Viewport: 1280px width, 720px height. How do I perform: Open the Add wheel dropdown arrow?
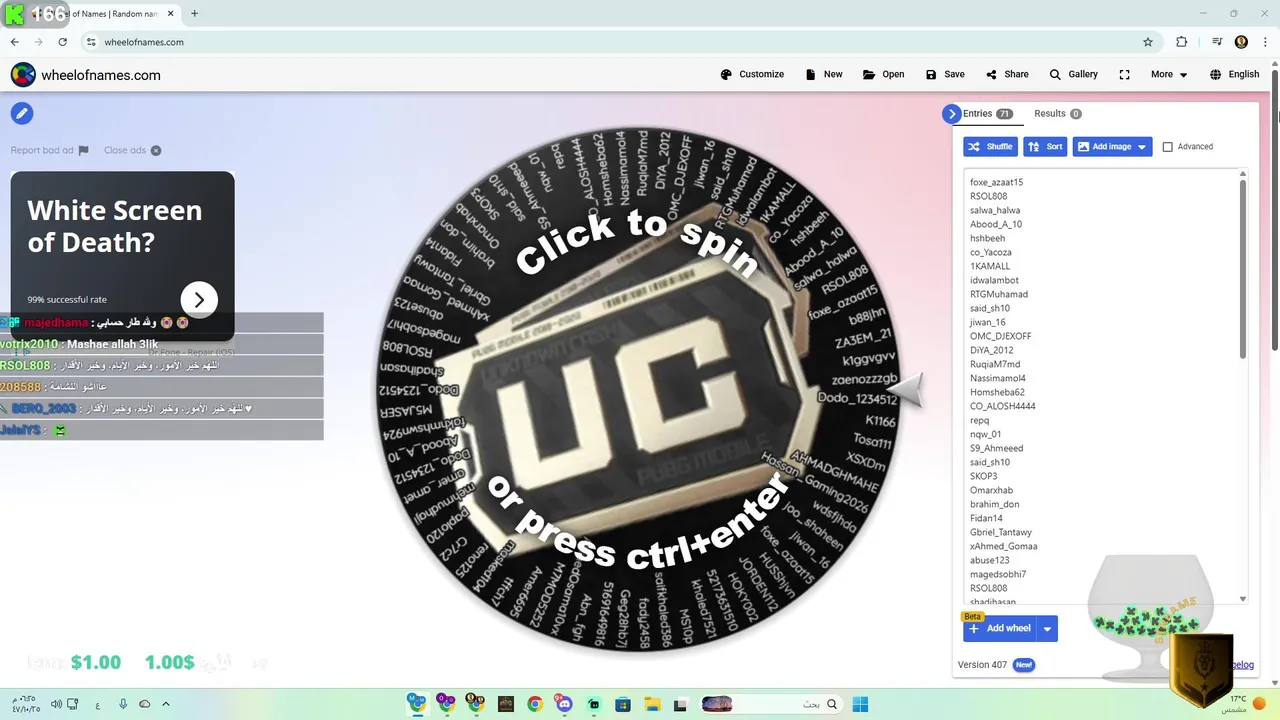point(1047,628)
